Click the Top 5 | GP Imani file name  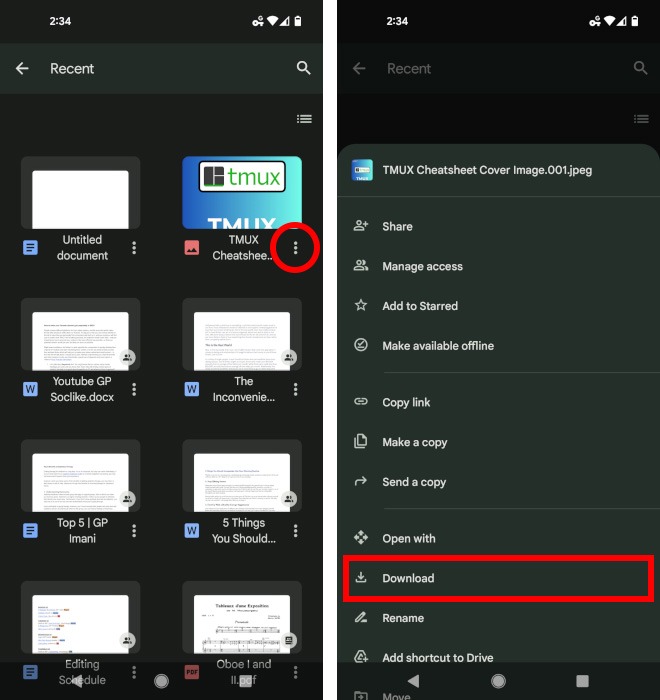82,530
